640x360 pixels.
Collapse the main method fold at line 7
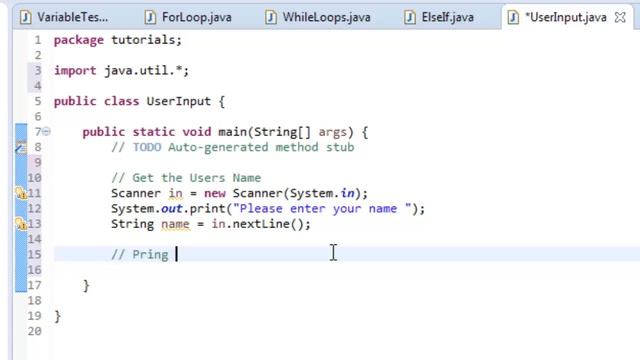pos(46,131)
